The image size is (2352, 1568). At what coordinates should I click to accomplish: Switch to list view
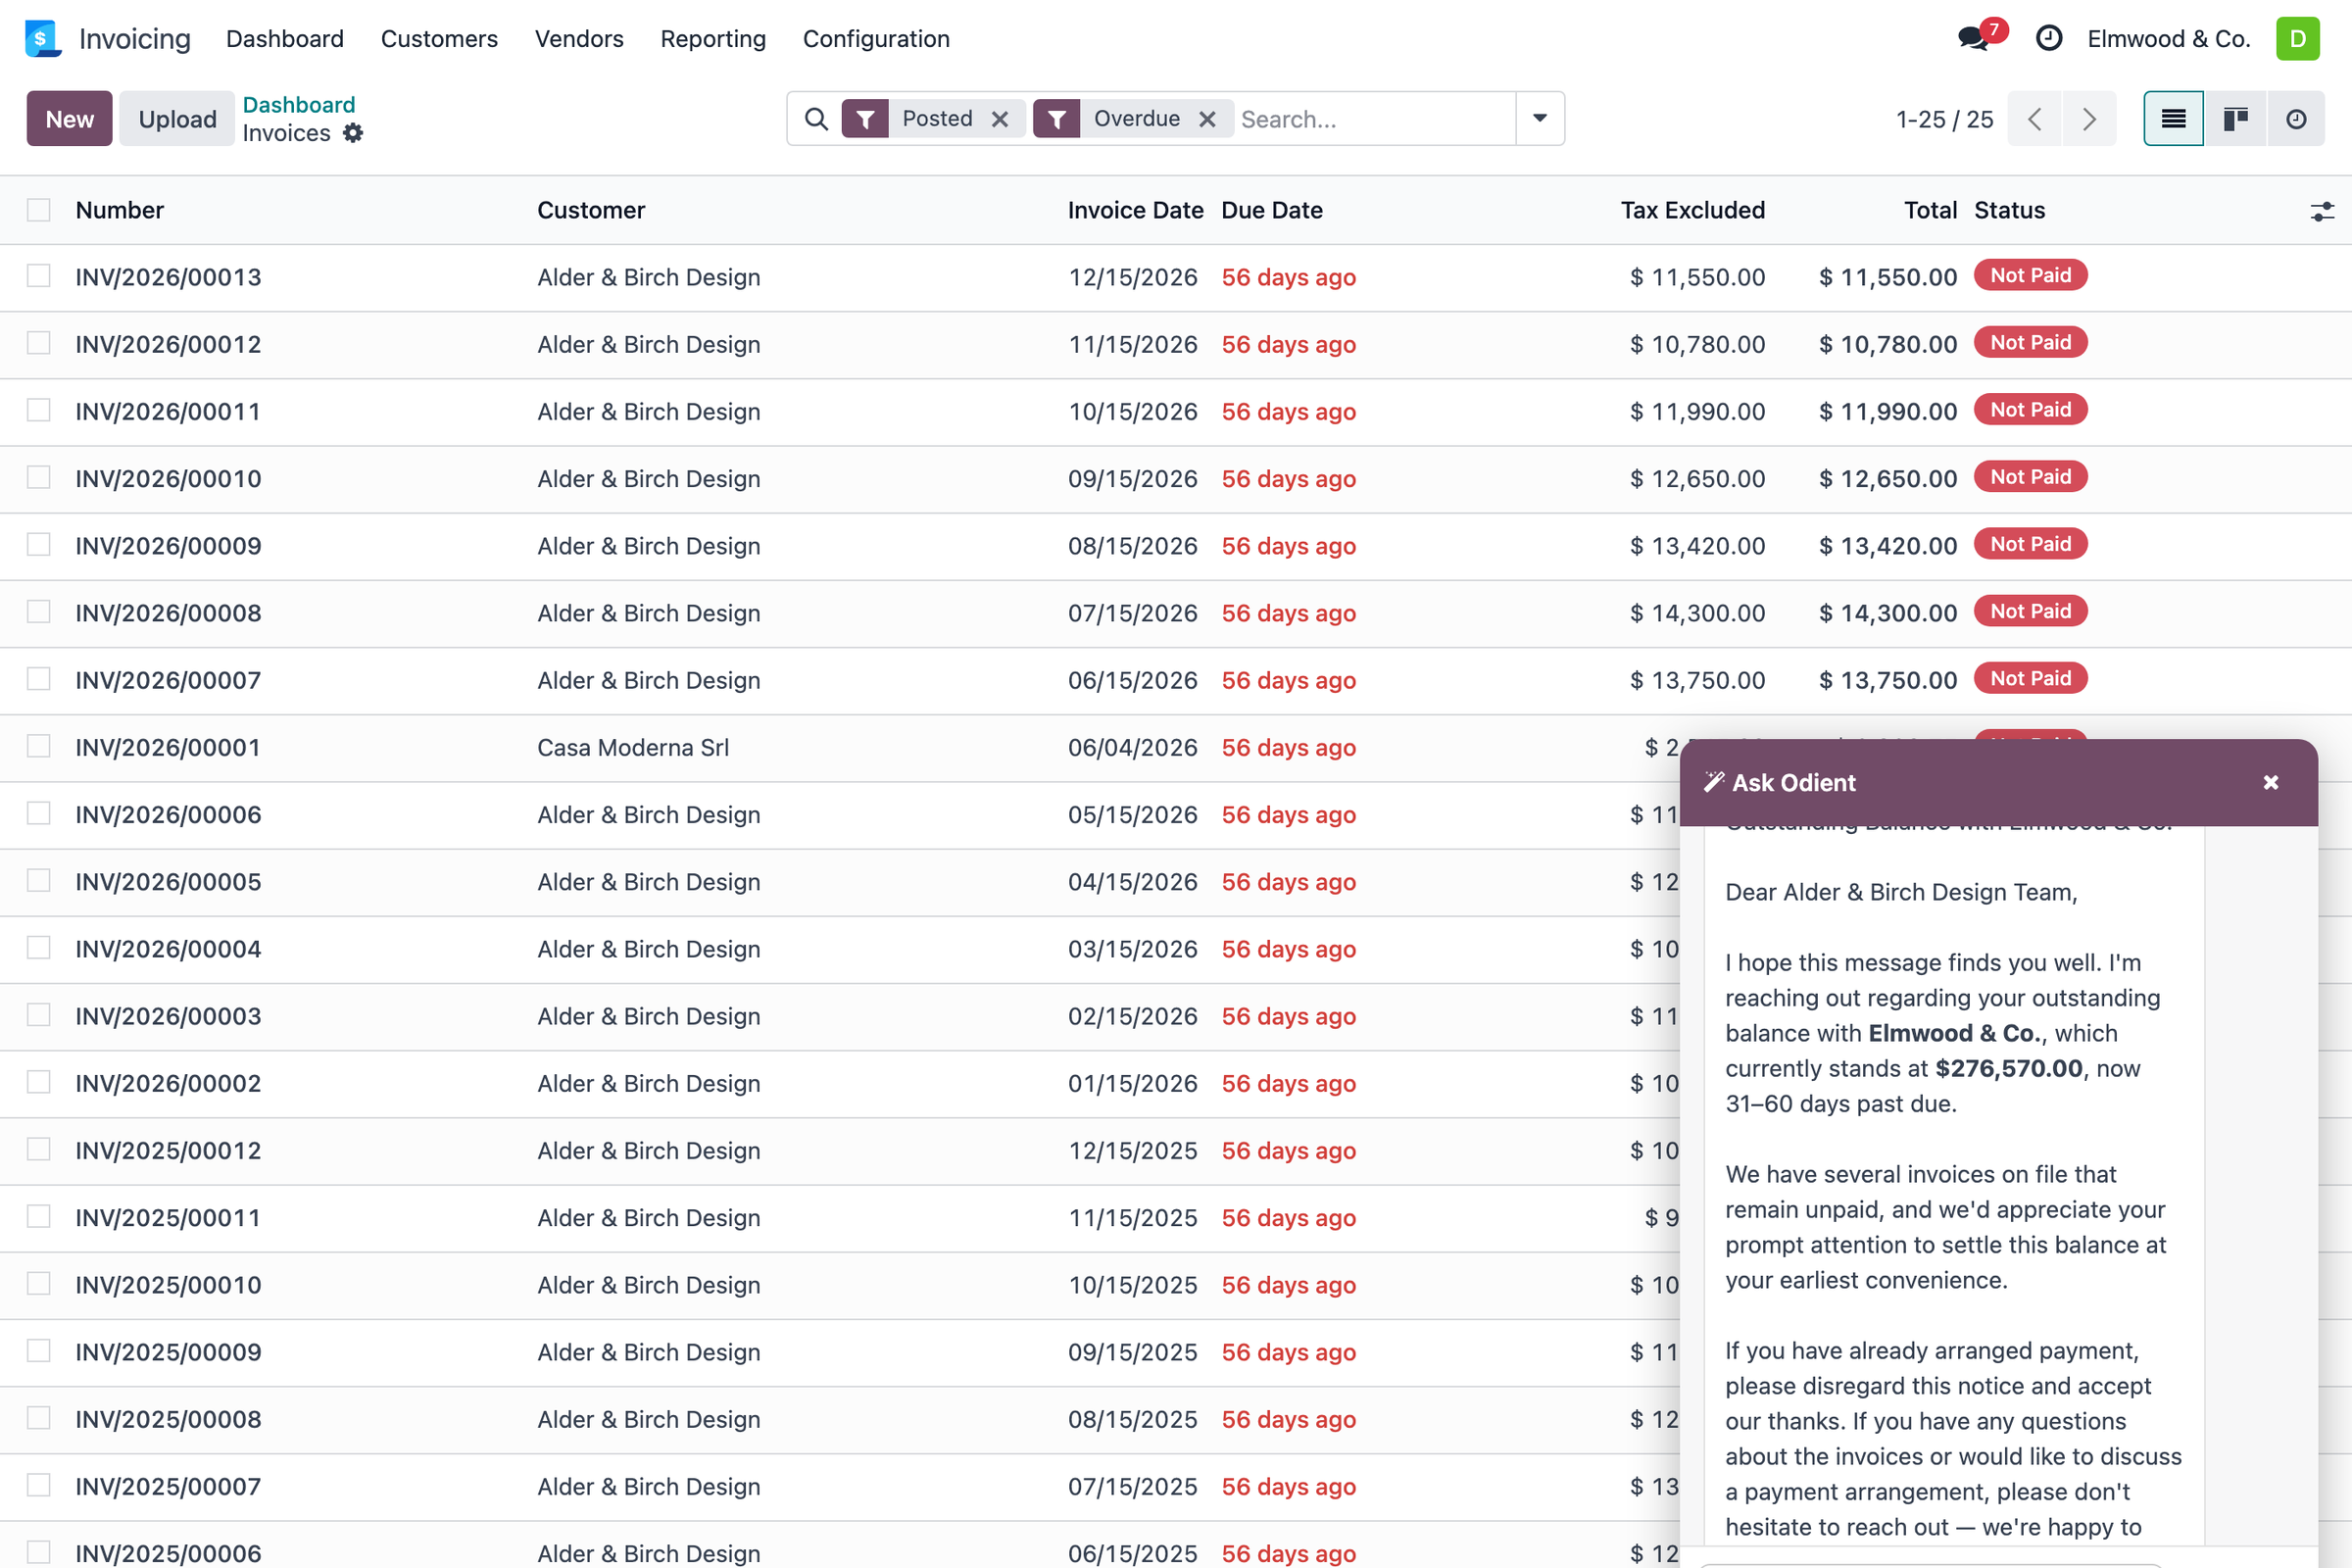pos(2173,119)
